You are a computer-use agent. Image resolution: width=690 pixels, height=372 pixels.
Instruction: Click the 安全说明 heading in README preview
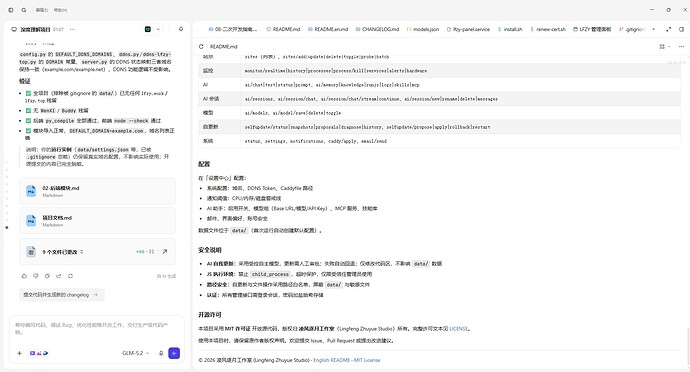coord(209,250)
